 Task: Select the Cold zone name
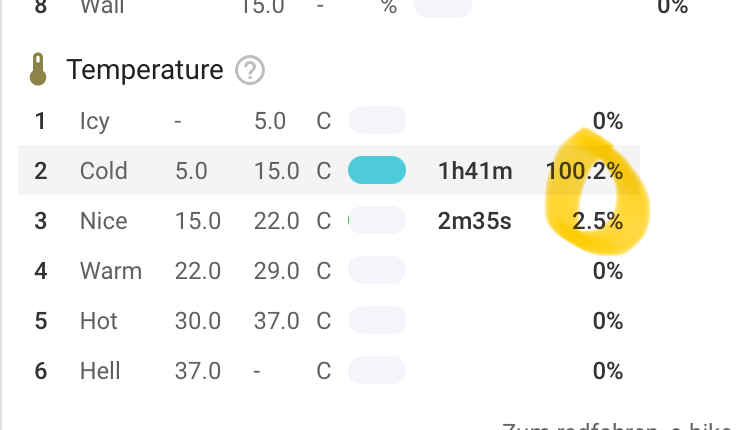[103, 171]
